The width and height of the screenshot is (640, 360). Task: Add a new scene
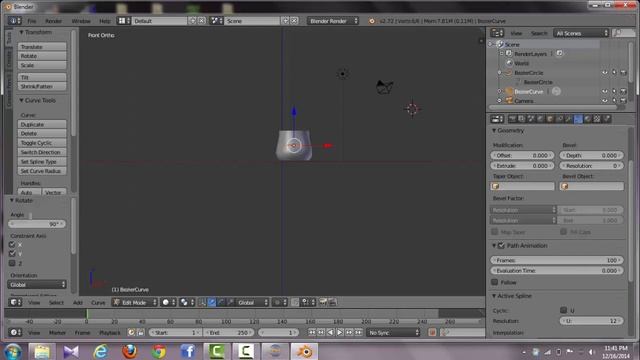click(x=285, y=20)
